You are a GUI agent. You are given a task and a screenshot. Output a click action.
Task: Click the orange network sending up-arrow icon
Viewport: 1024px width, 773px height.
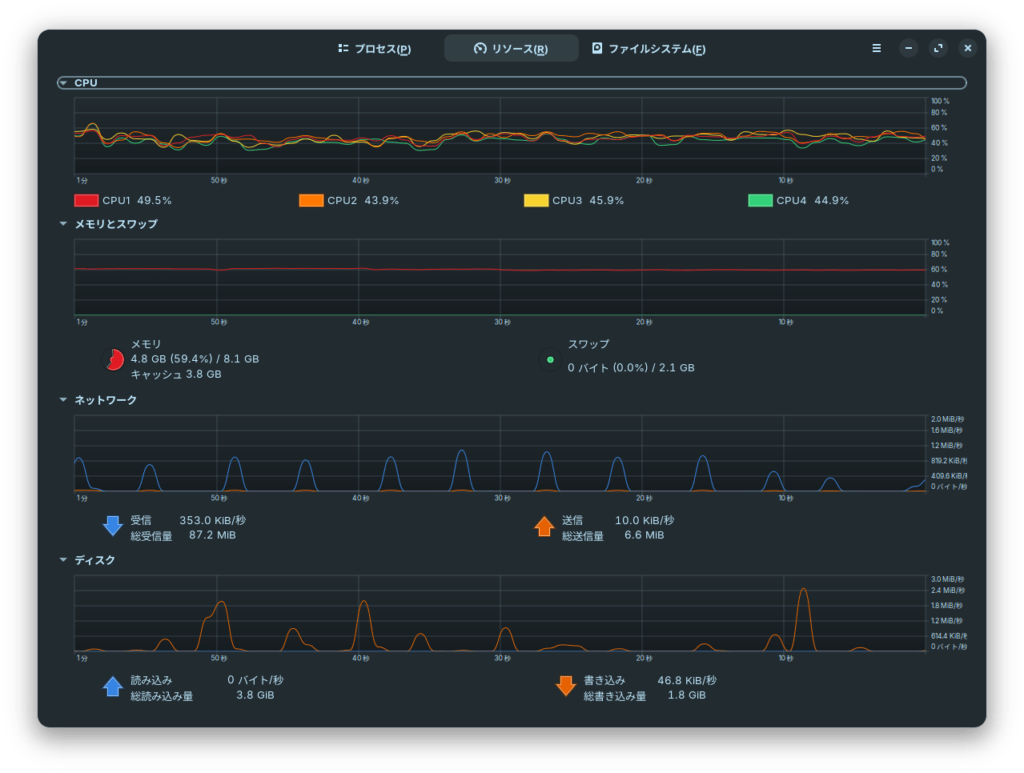pos(544,527)
